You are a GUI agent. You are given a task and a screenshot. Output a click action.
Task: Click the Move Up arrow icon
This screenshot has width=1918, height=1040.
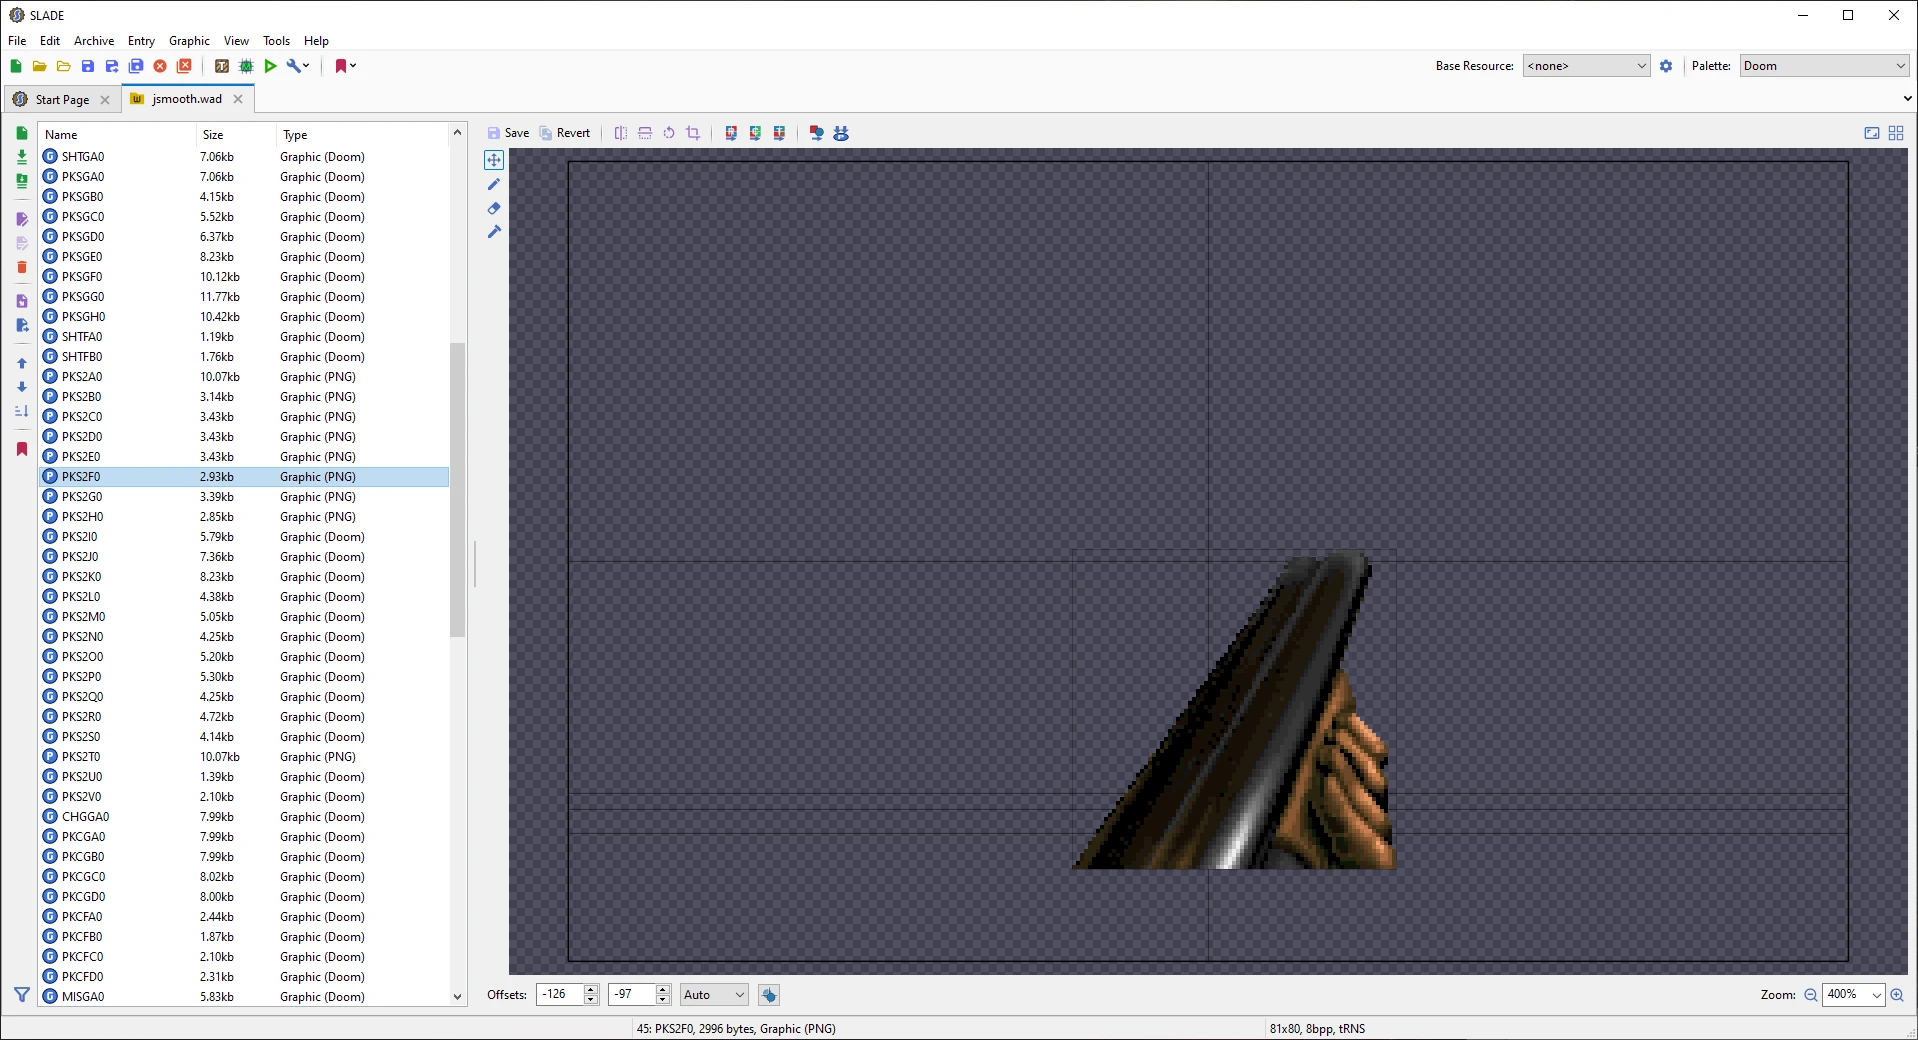click(22, 363)
